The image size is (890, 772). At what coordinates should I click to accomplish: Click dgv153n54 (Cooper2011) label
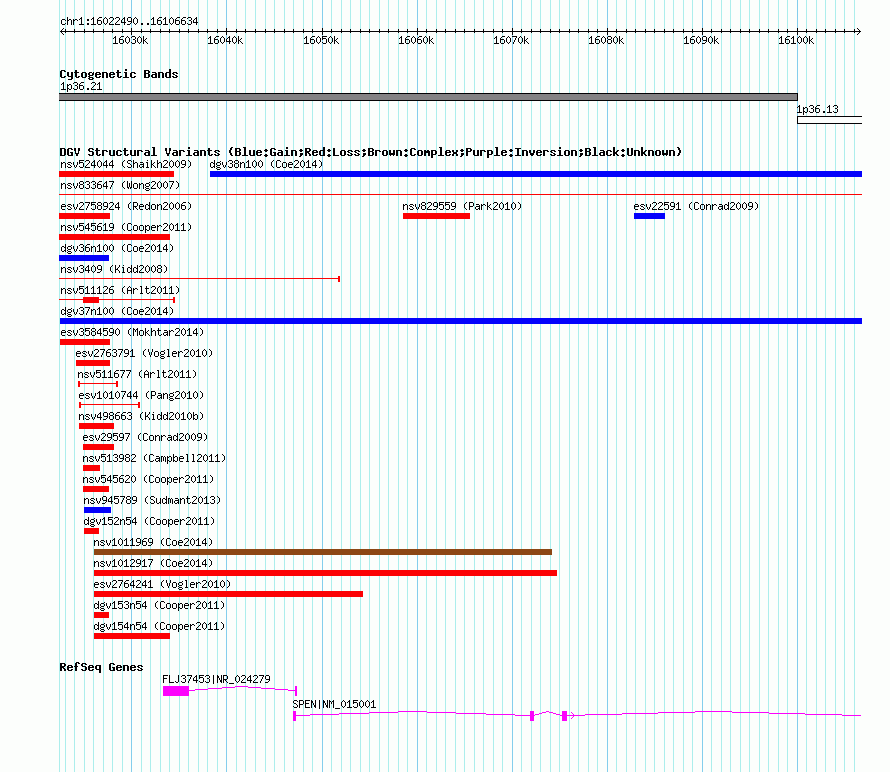point(159,605)
